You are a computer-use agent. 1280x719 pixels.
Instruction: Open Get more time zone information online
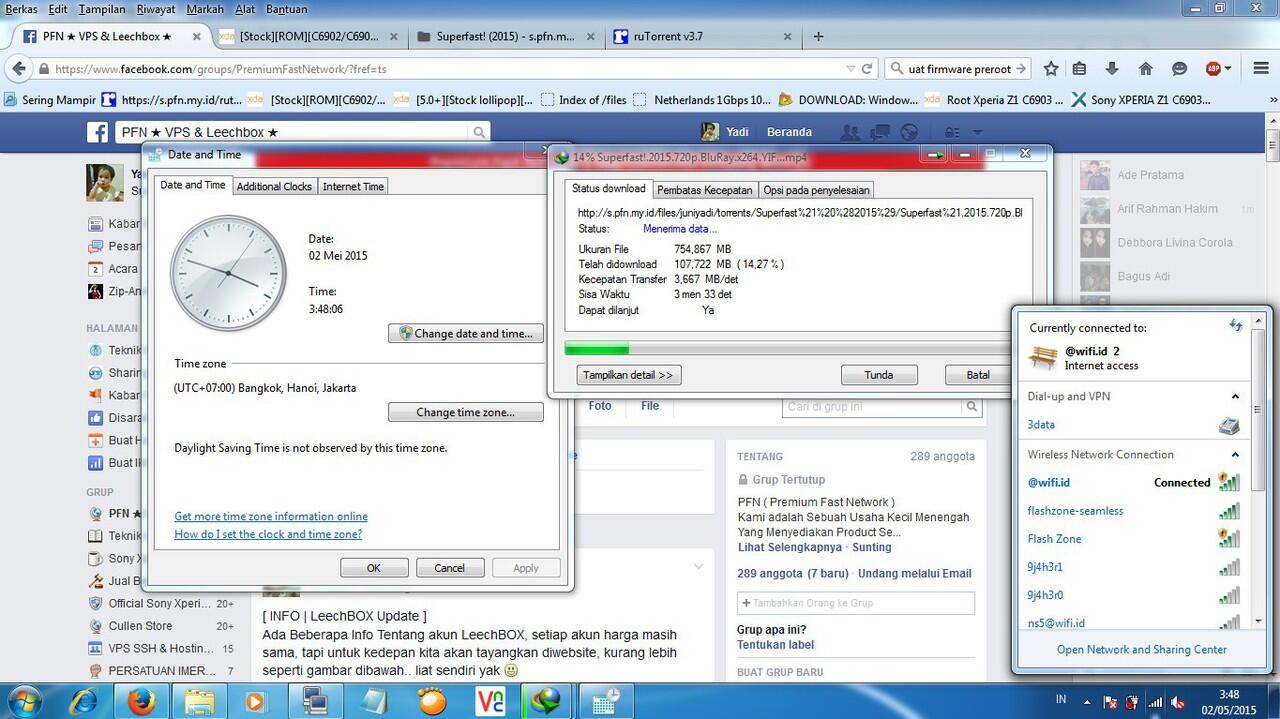(x=271, y=516)
